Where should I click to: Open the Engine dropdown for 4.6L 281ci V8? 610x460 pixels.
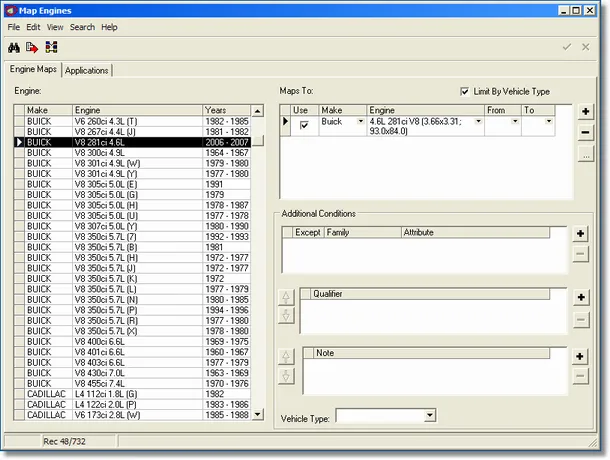479,121
